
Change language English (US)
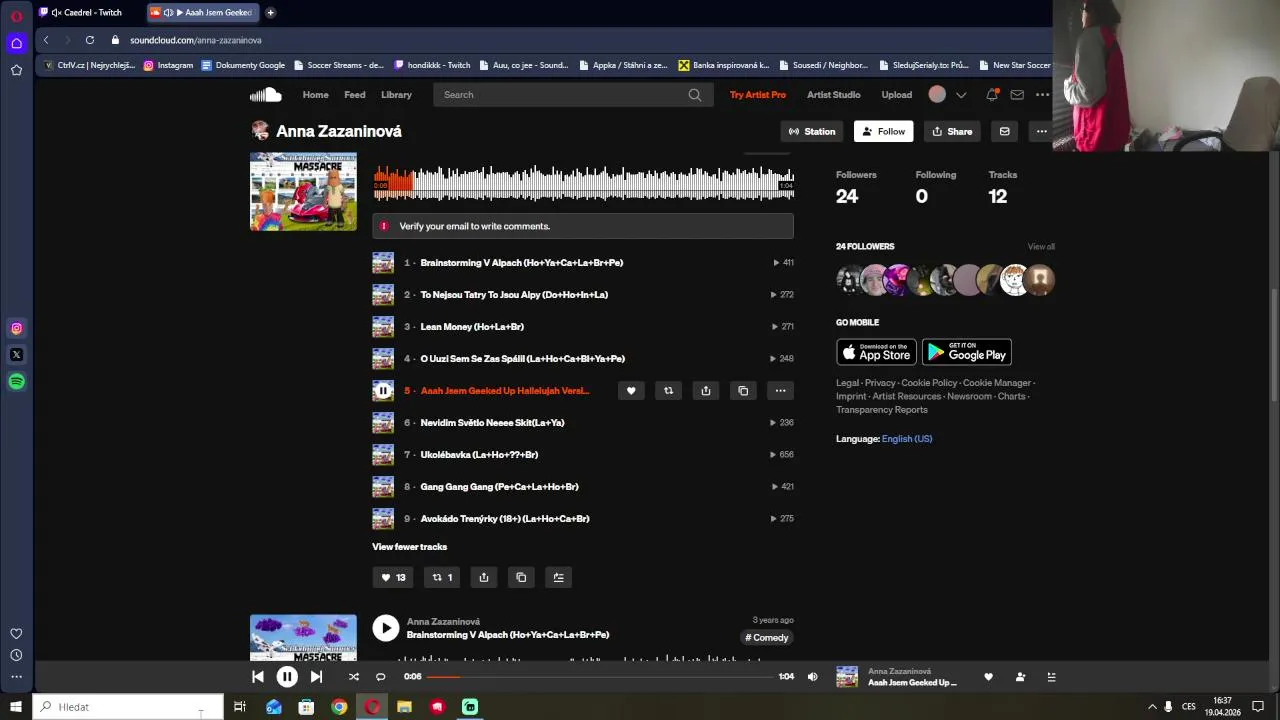click(x=907, y=439)
